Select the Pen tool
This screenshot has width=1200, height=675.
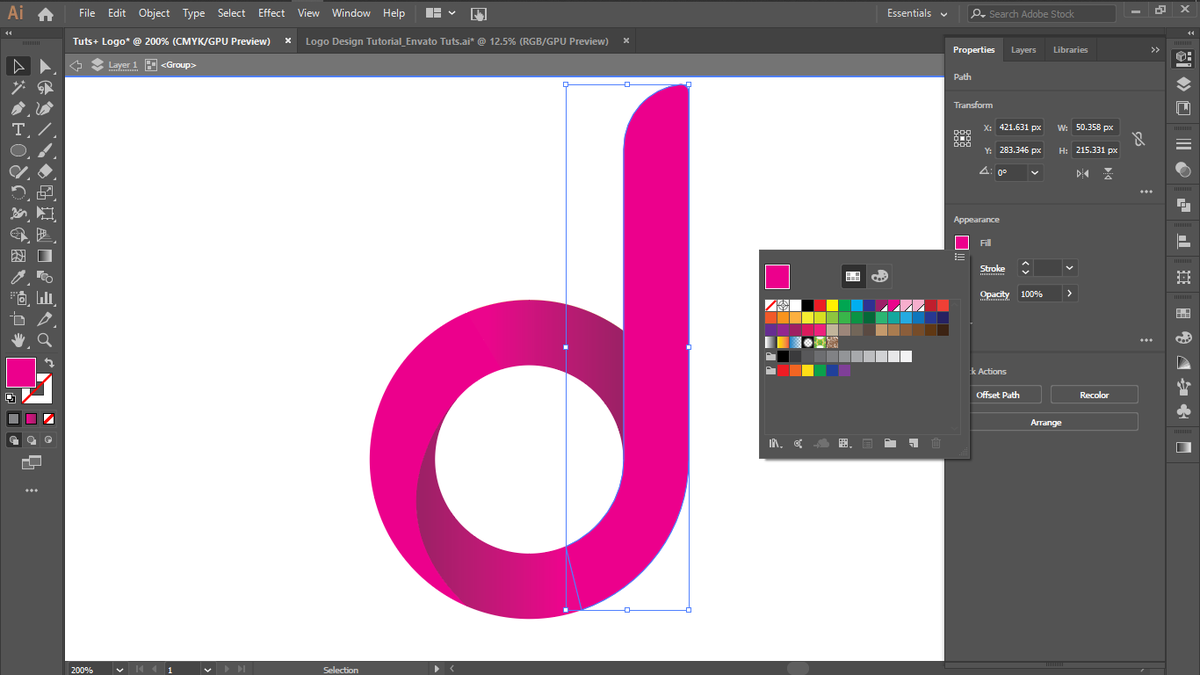pos(18,109)
